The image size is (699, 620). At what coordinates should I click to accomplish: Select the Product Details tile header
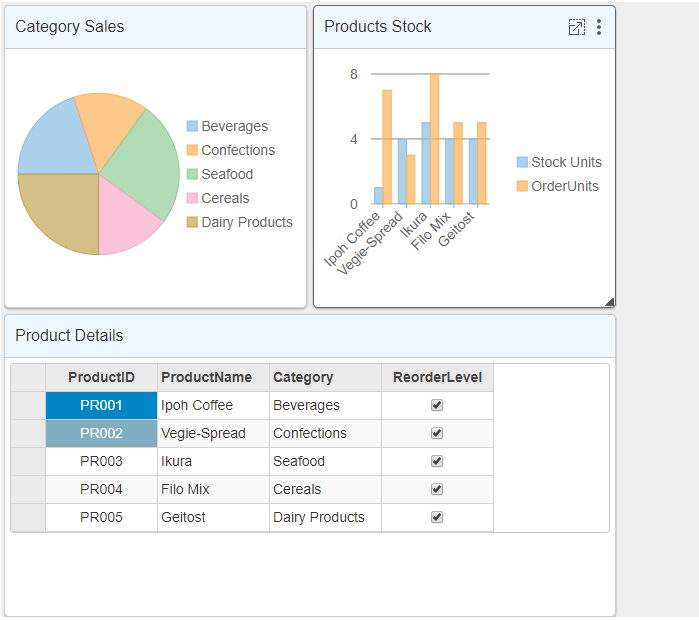[310, 336]
